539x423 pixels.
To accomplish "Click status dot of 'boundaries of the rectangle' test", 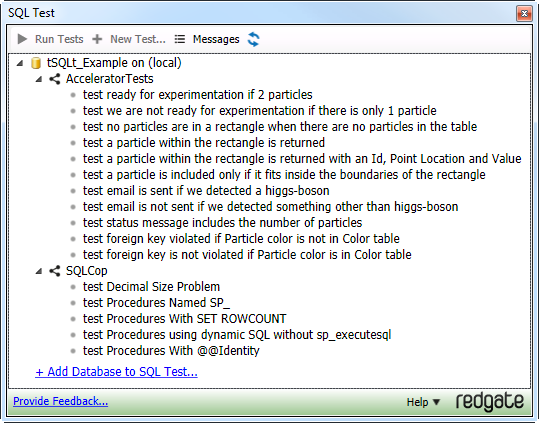I will click(x=73, y=175).
